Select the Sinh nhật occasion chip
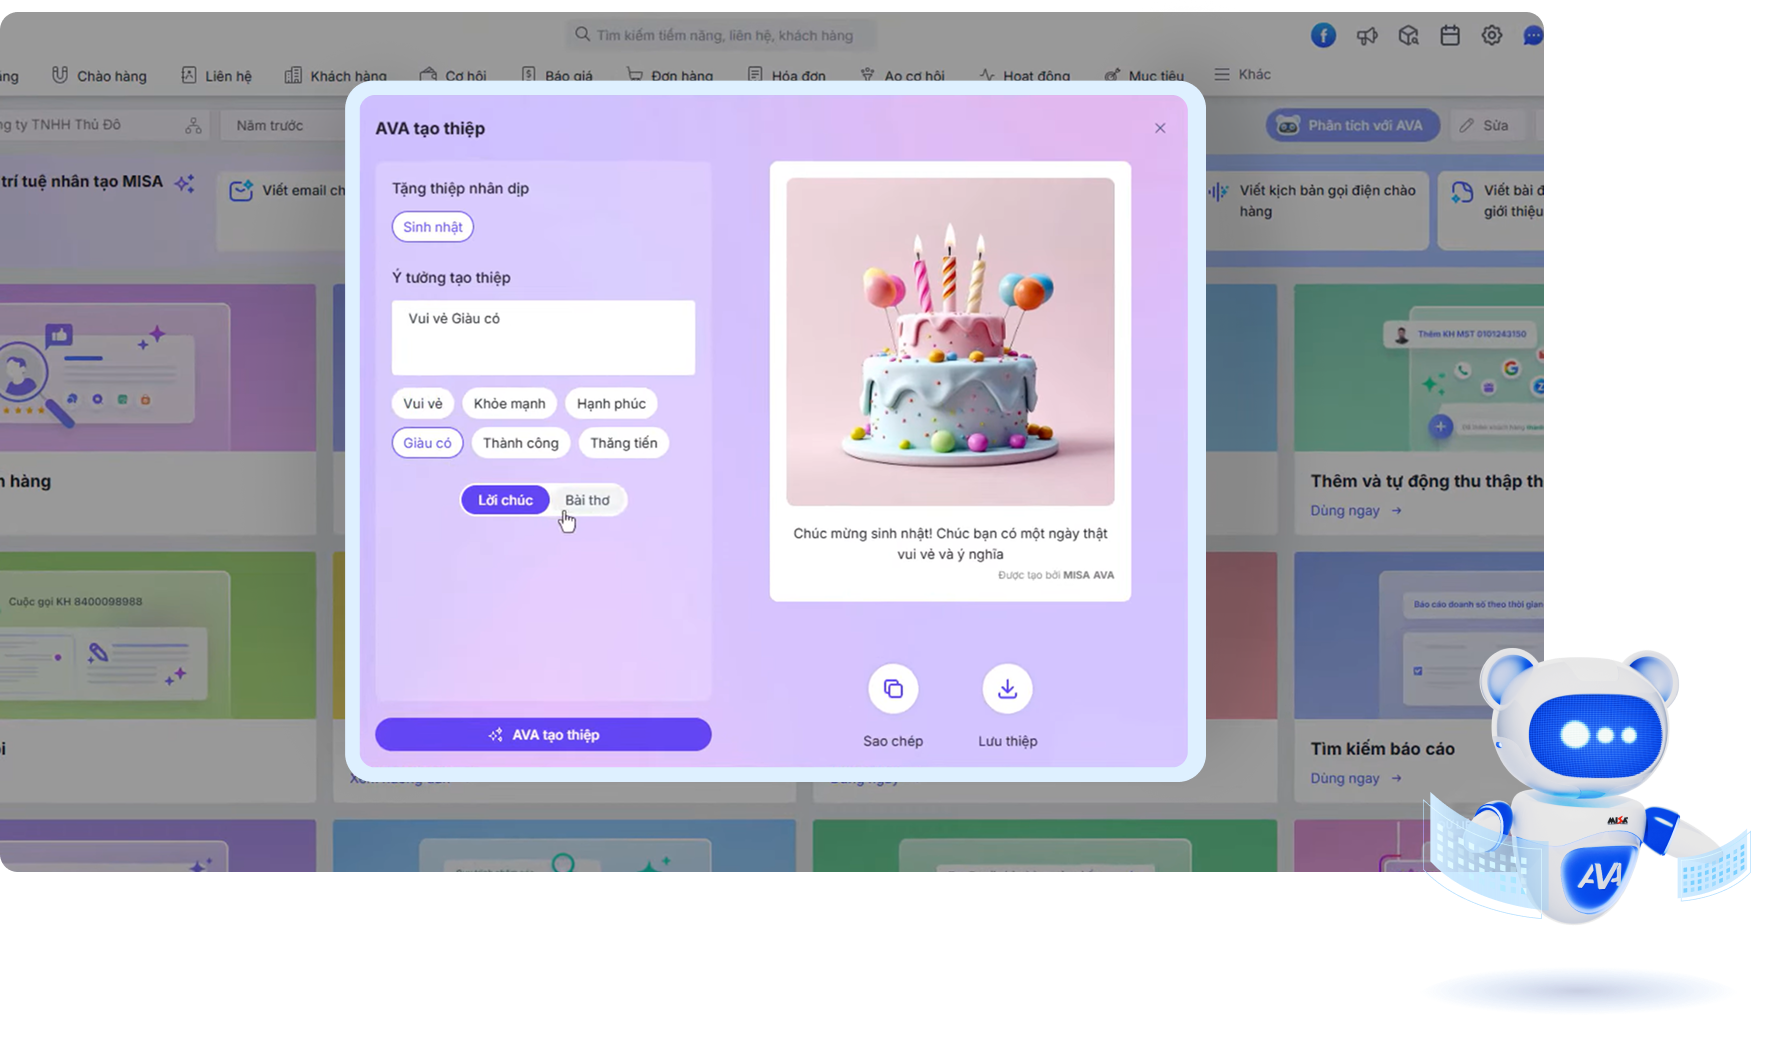 pyautogui.click(x=432, y=227)
